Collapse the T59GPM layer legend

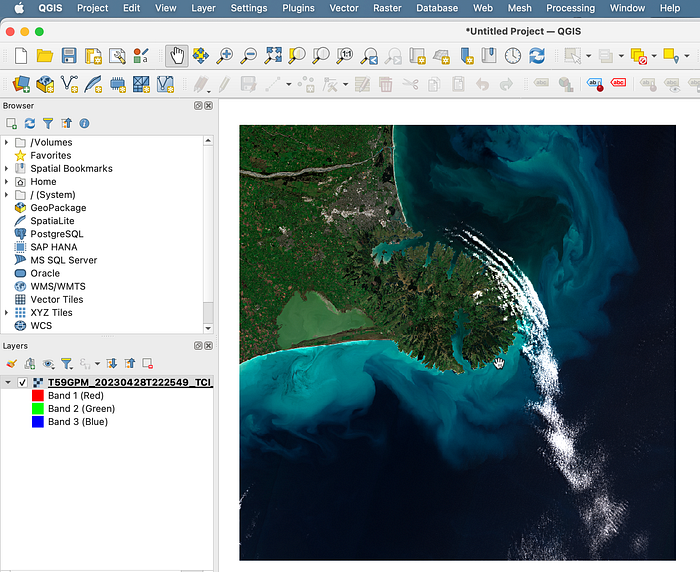[8, 382]
